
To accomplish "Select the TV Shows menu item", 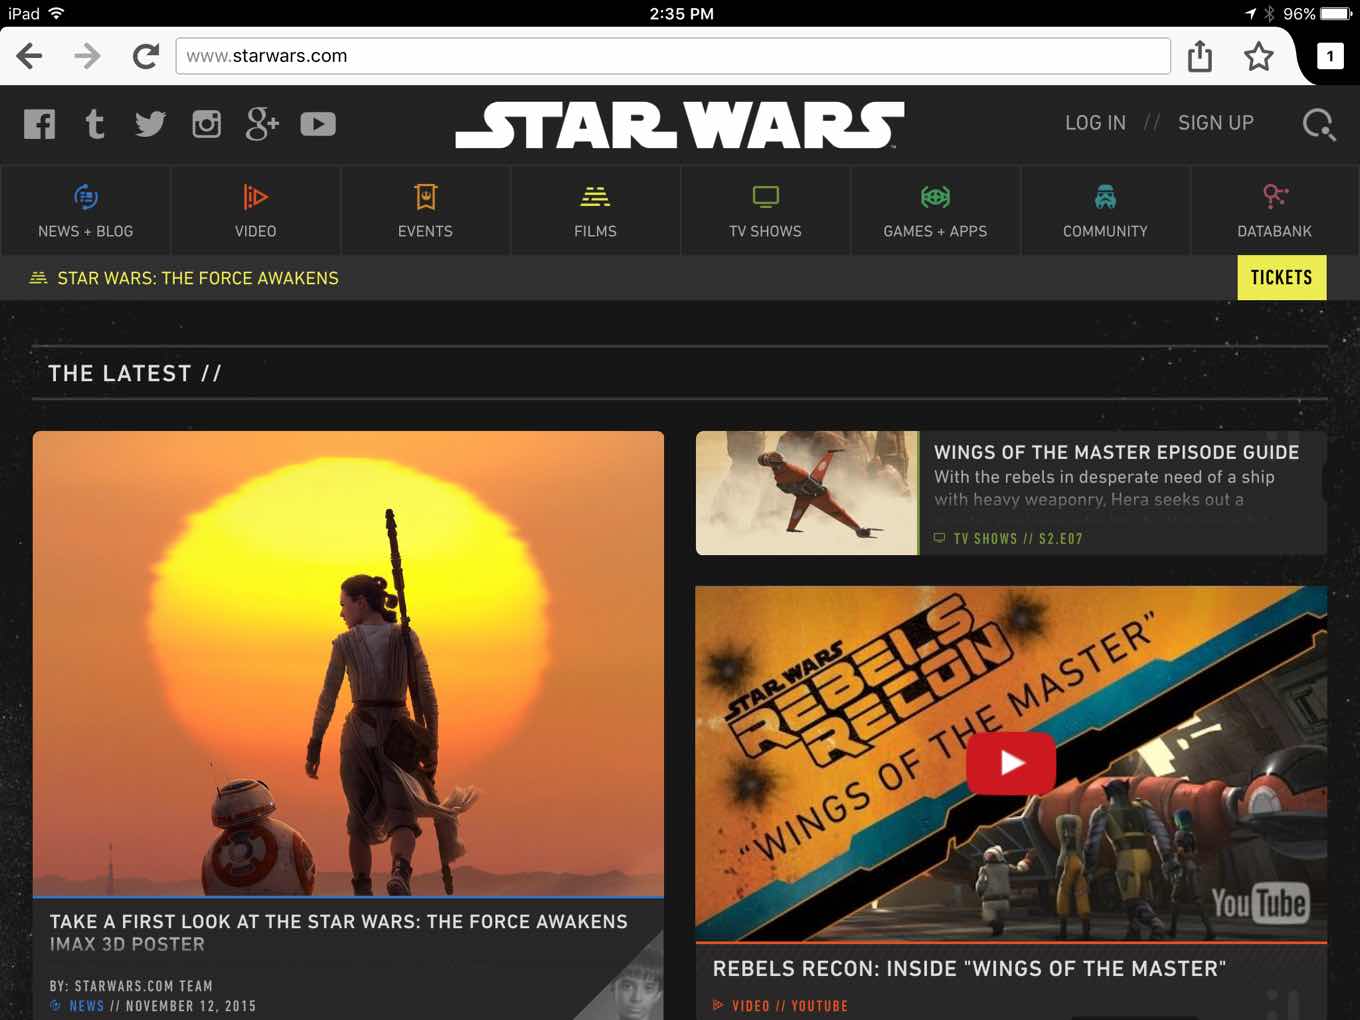I will point(766,211).
